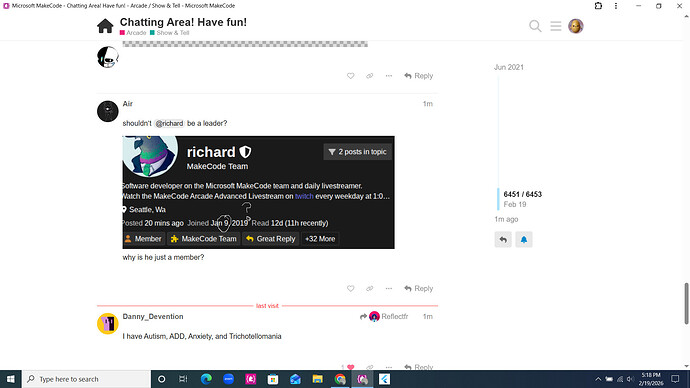View the Reflectfr in-reply-to indicator
690x388 pixels.
click(x=384, y=316)
